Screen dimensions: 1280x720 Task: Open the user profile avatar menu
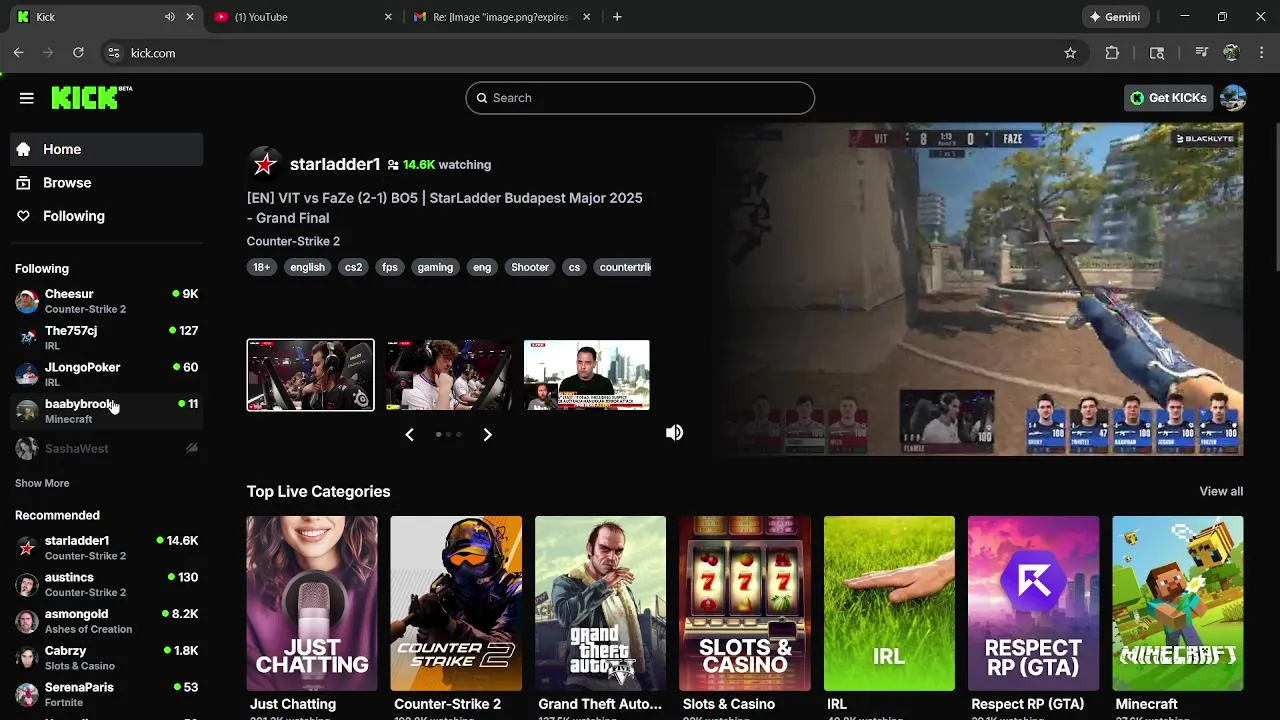[1233, 98]
